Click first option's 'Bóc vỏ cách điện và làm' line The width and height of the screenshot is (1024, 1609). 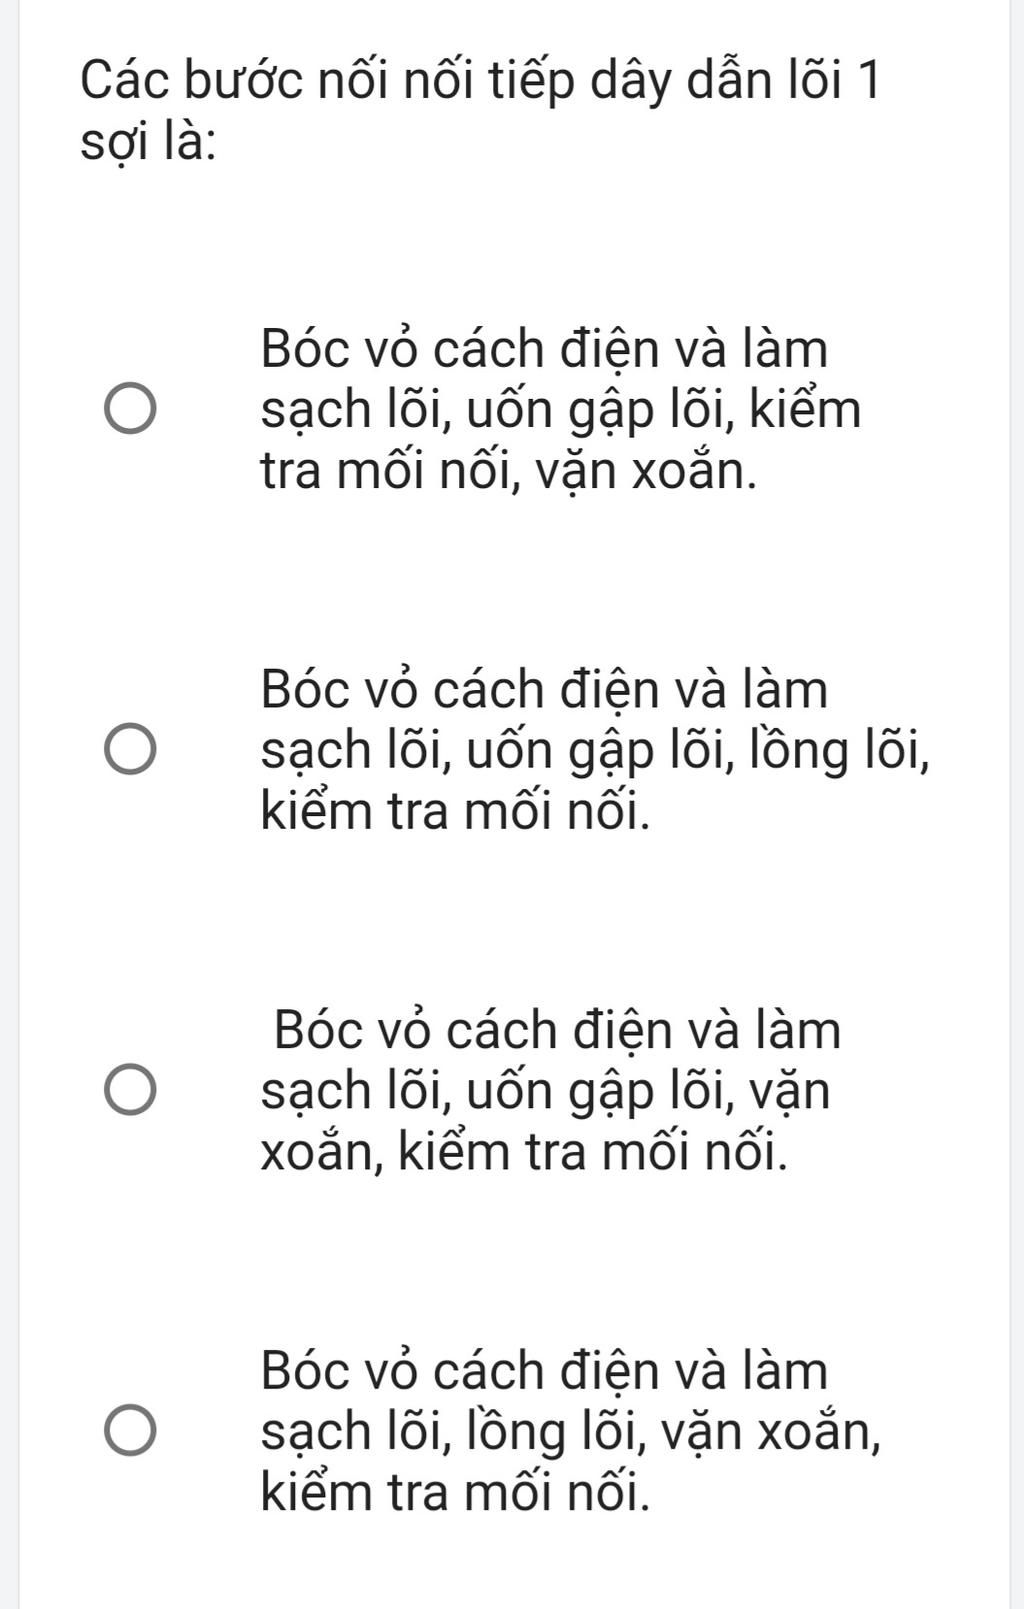pos(545,350)
